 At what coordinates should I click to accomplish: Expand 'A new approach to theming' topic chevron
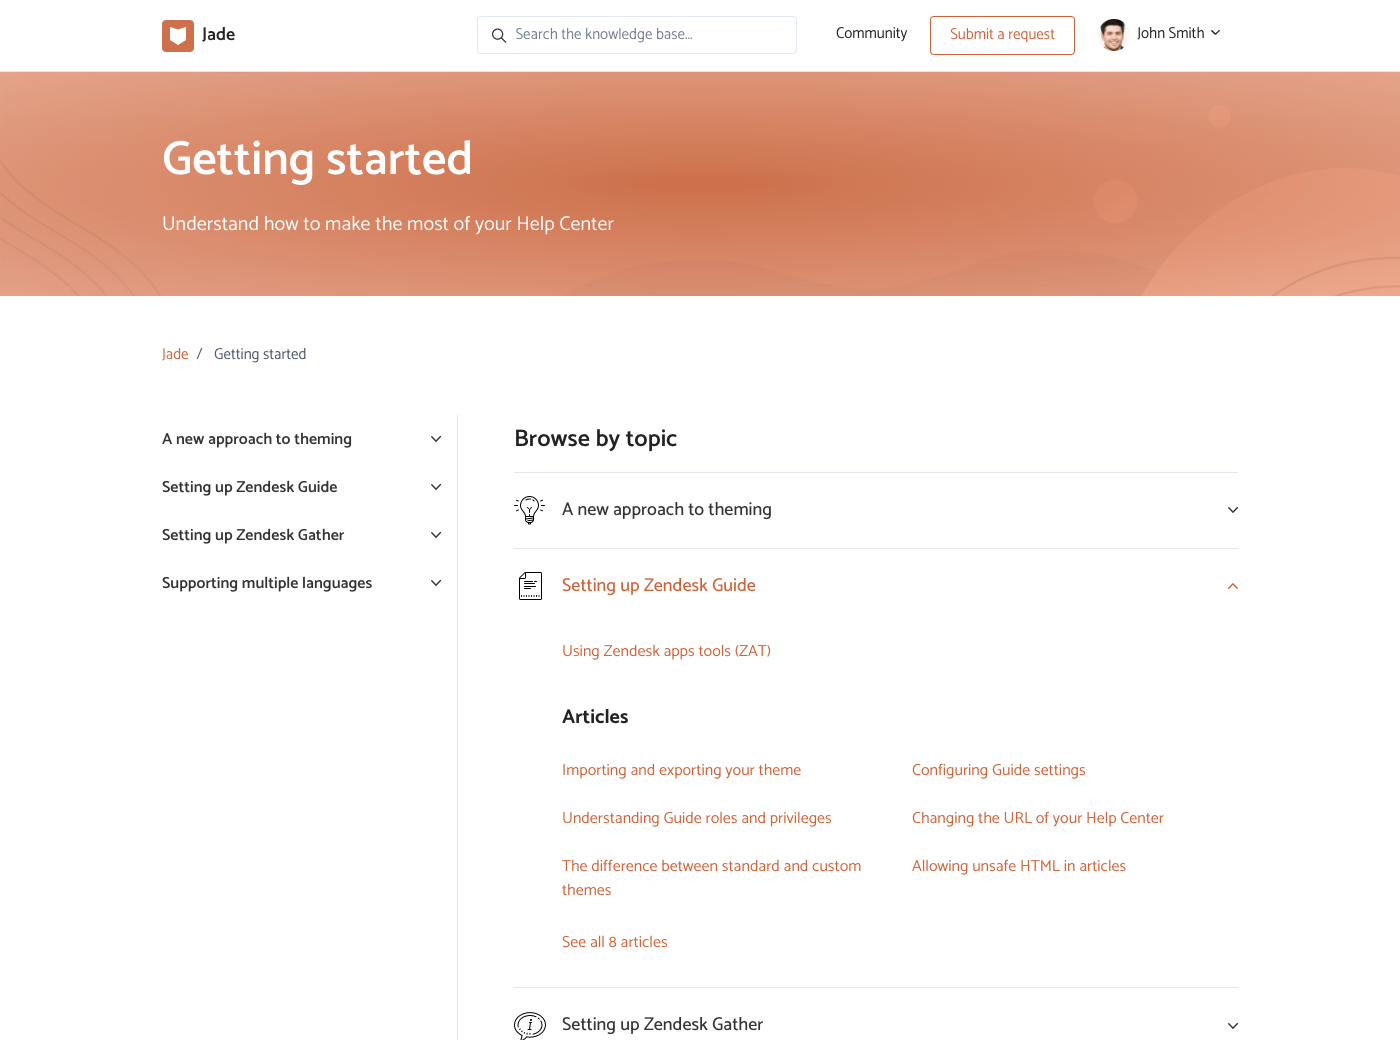[x=1232, y=510]
